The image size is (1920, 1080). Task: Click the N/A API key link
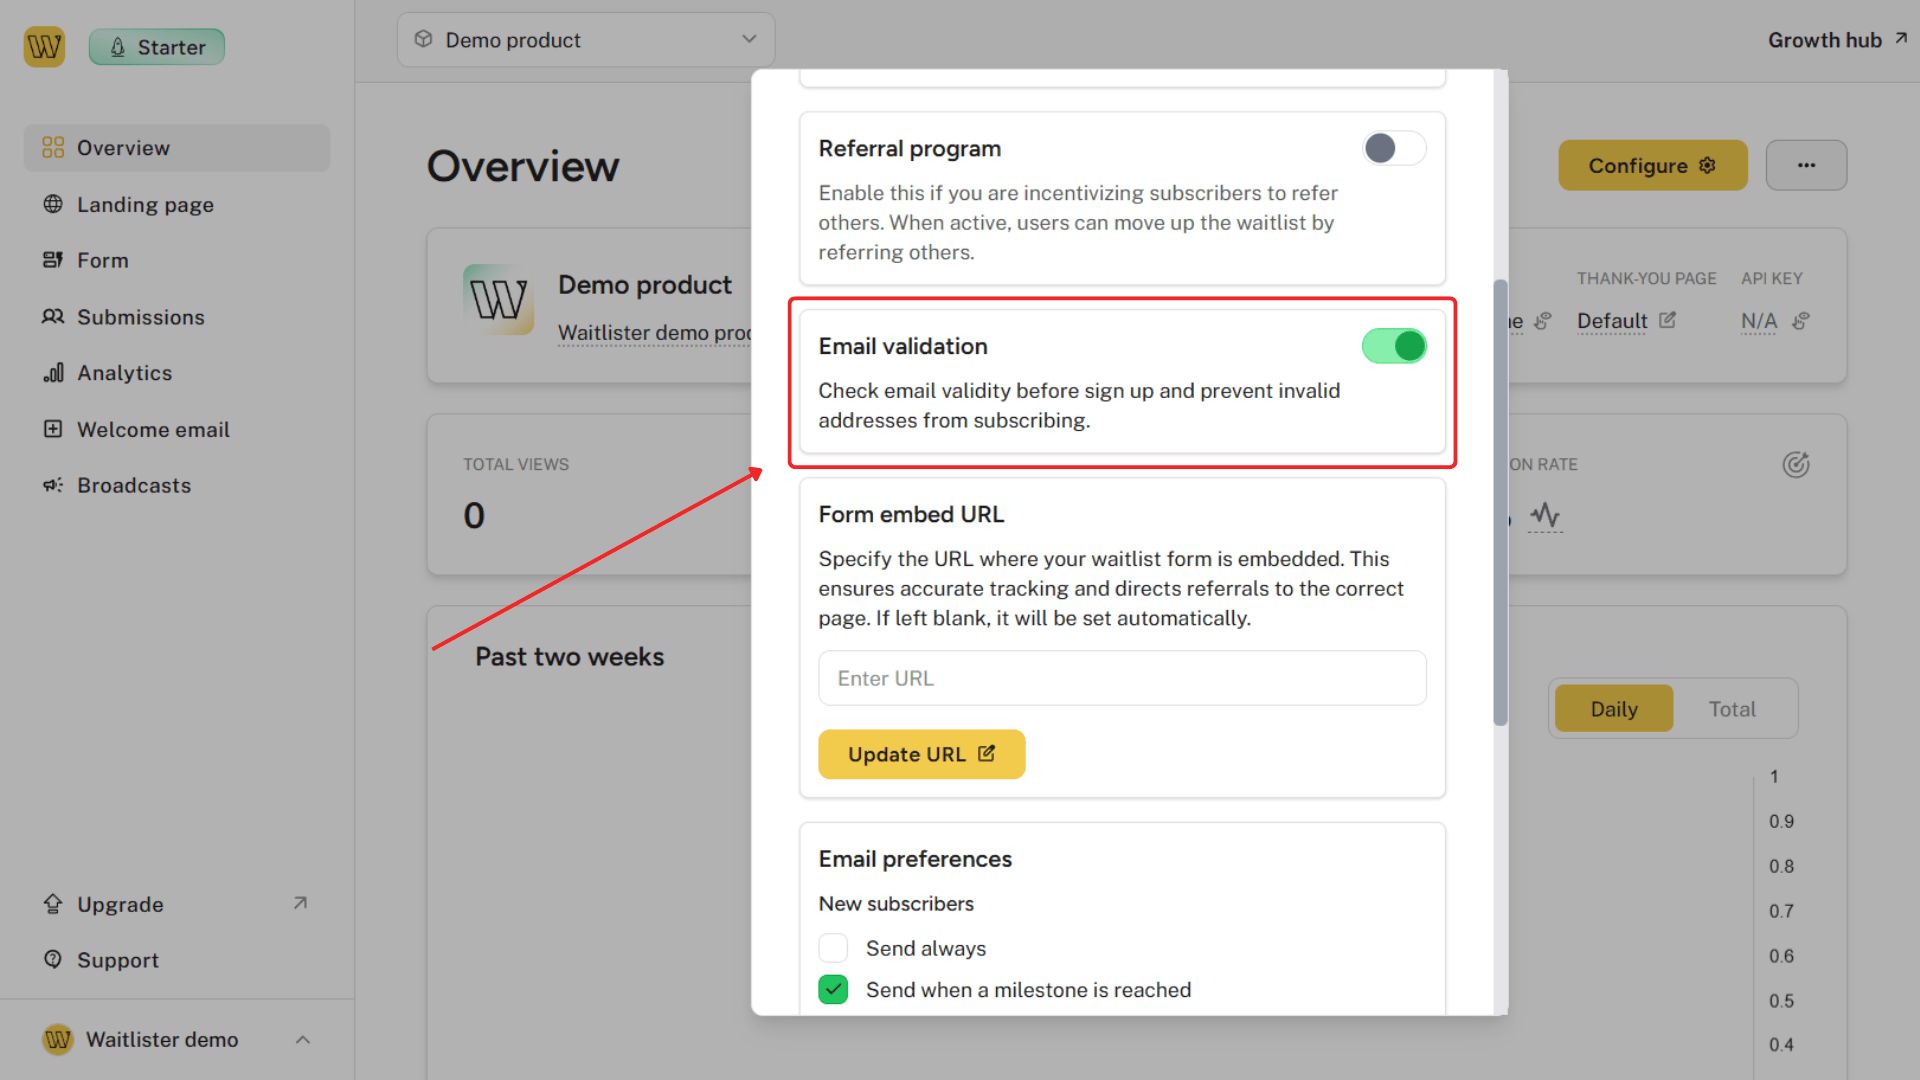click(1759, 321)
